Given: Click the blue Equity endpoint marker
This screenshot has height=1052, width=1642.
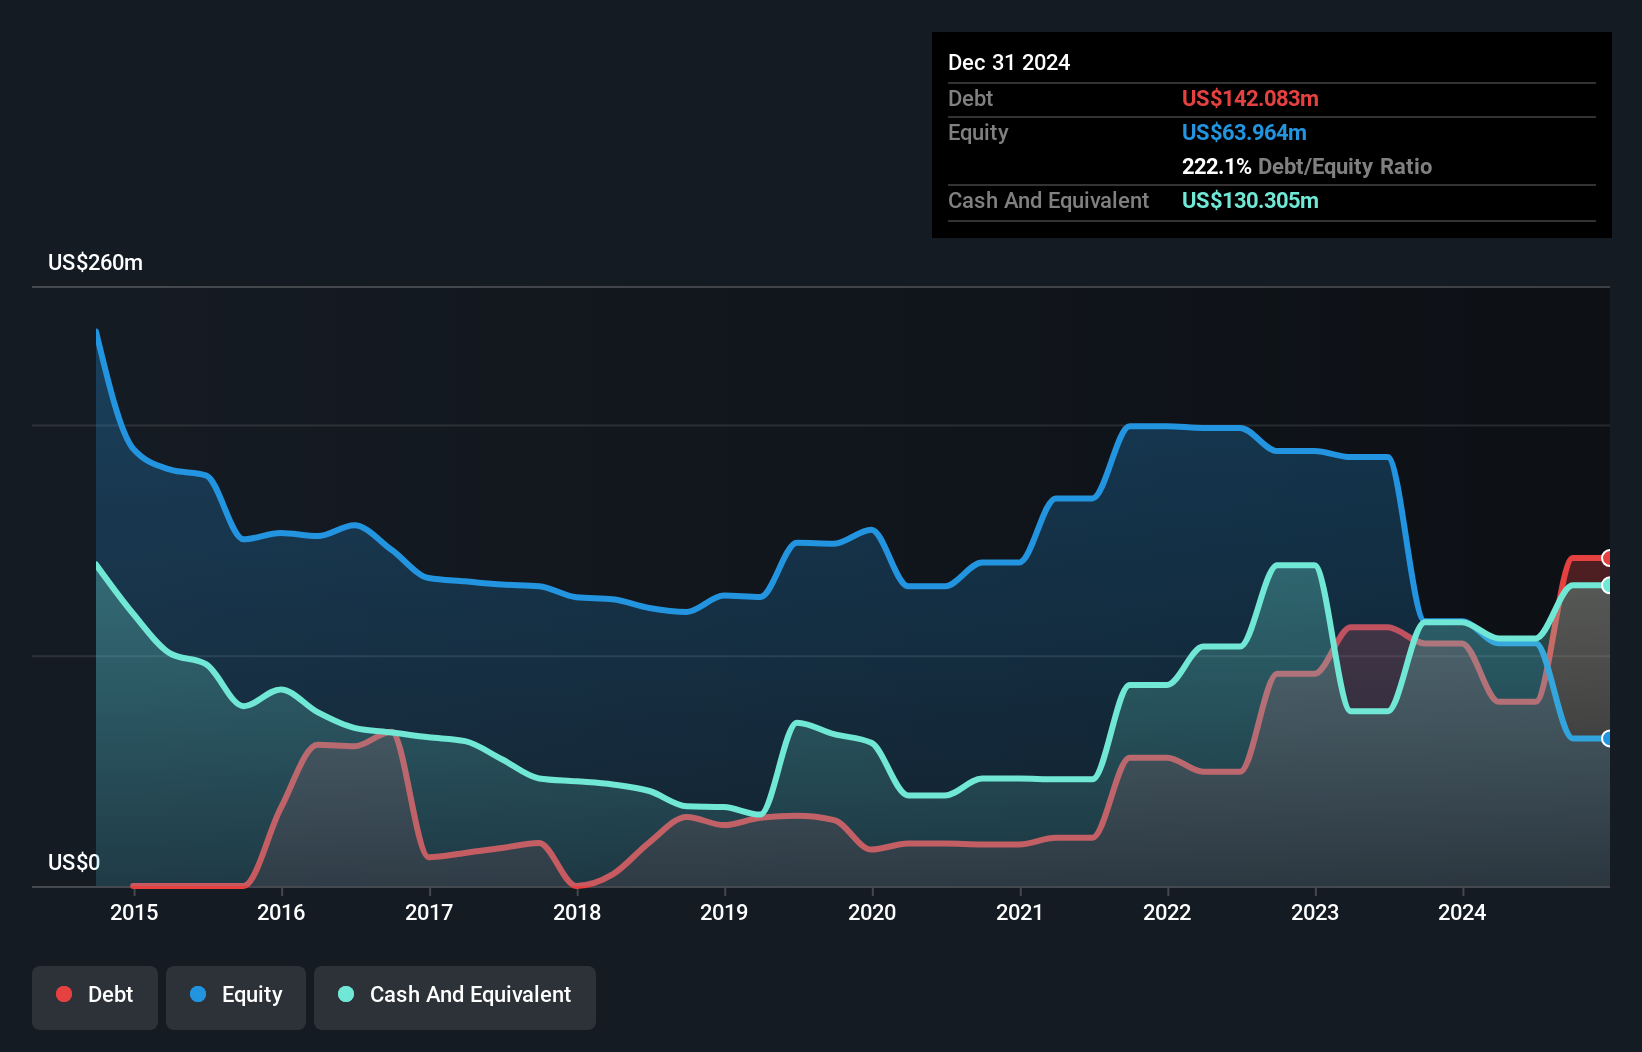Looking at the screenshot, I should 1608,739.
